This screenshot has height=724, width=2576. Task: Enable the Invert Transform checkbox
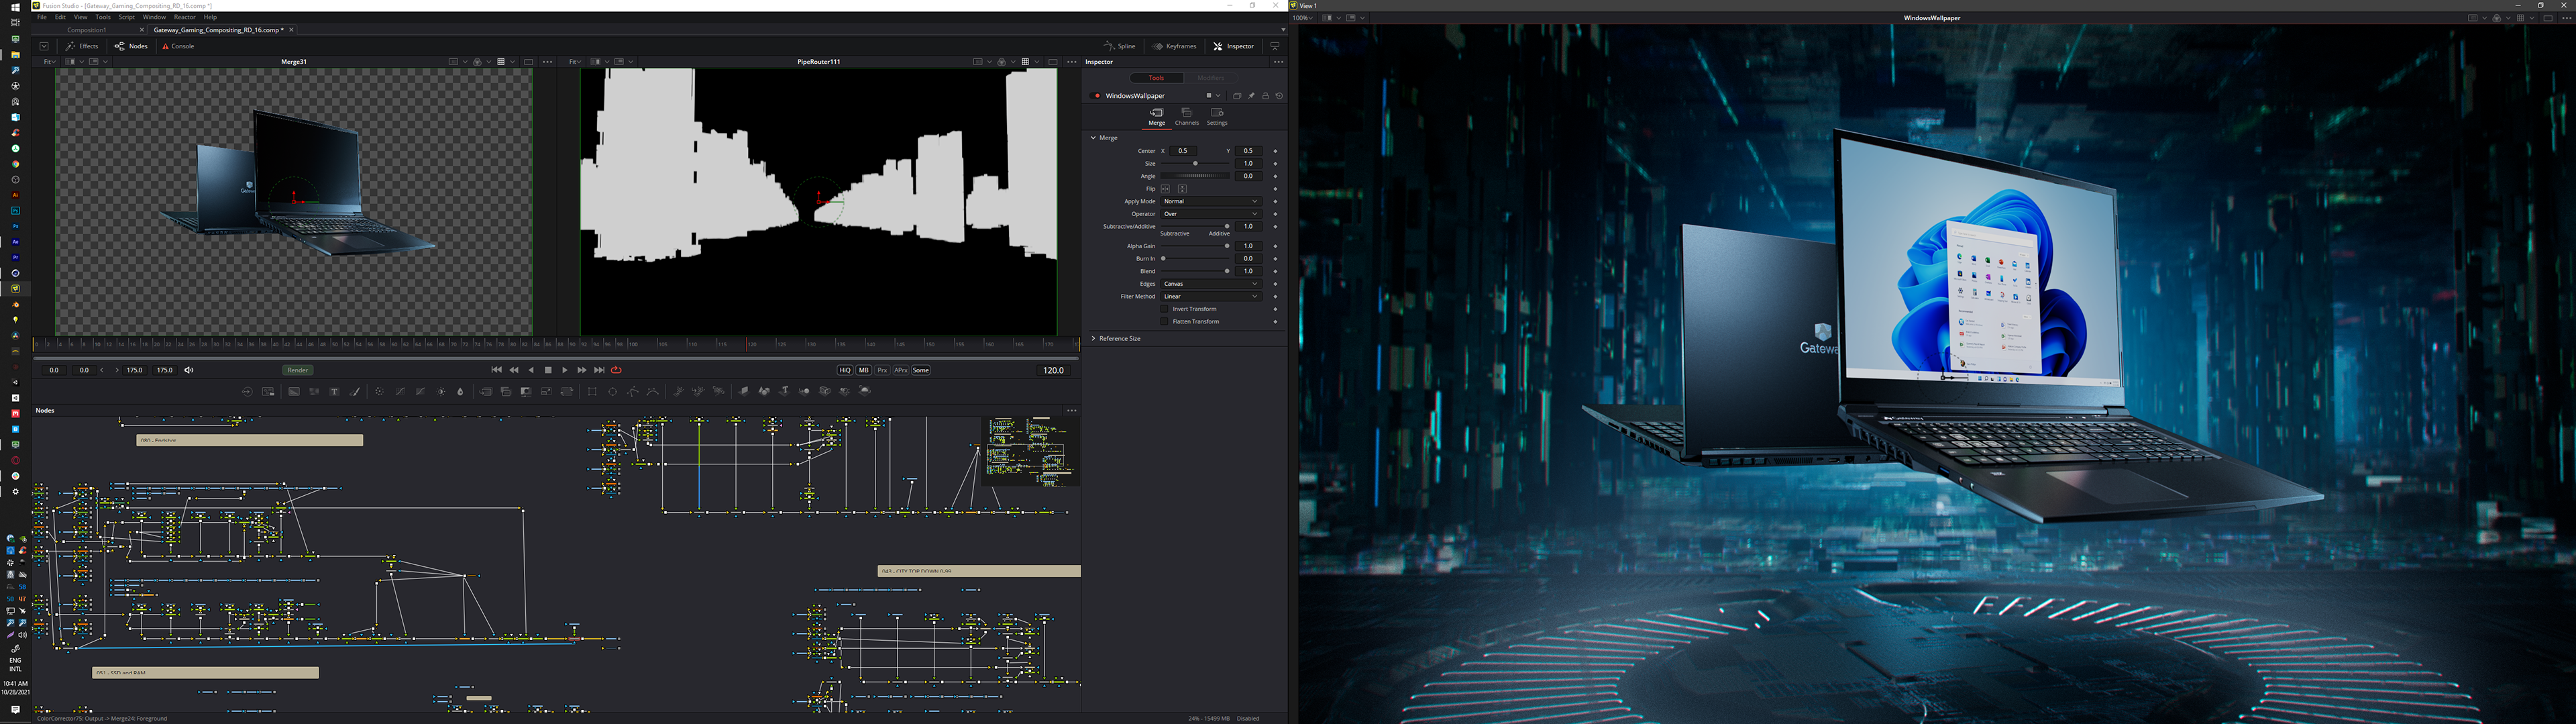1164,309
